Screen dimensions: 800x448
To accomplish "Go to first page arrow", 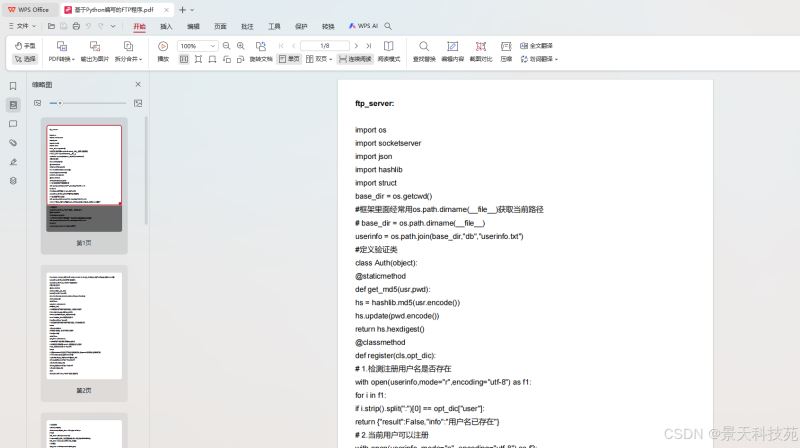I will [x=281, y=46].
